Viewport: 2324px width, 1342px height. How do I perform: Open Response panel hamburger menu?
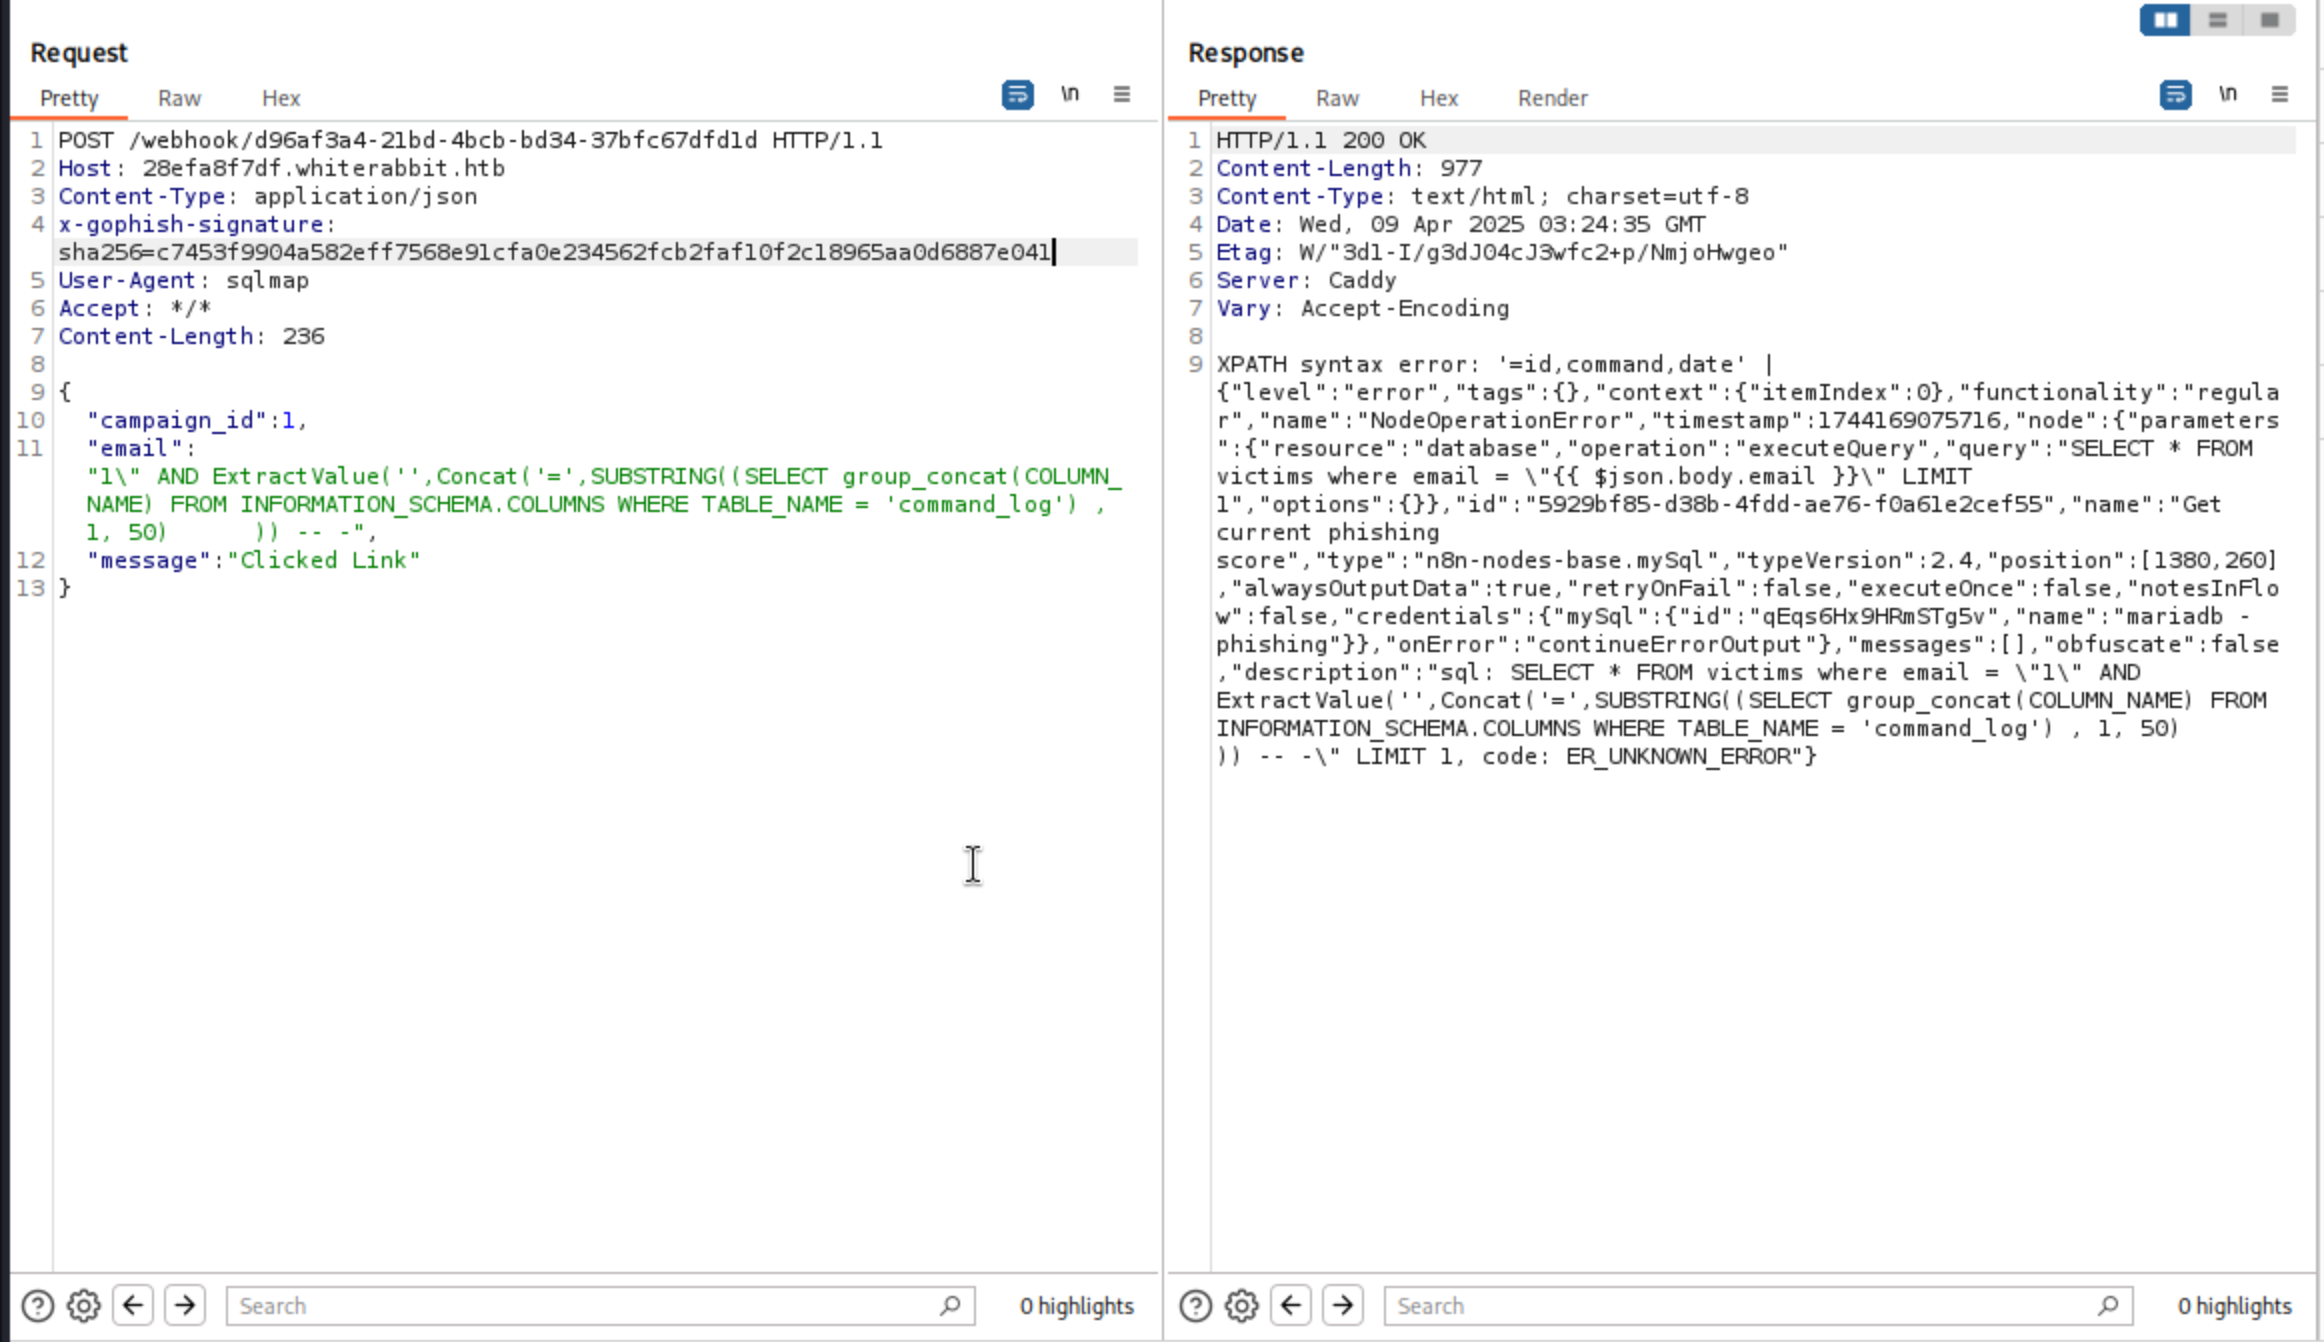click(2280, 95)
